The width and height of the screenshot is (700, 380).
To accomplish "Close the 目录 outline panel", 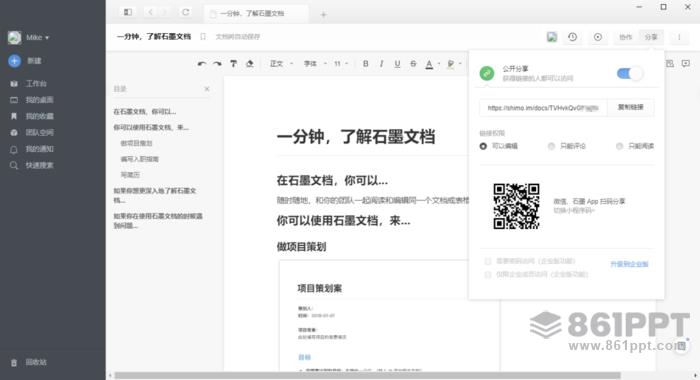I will point(207,89).
